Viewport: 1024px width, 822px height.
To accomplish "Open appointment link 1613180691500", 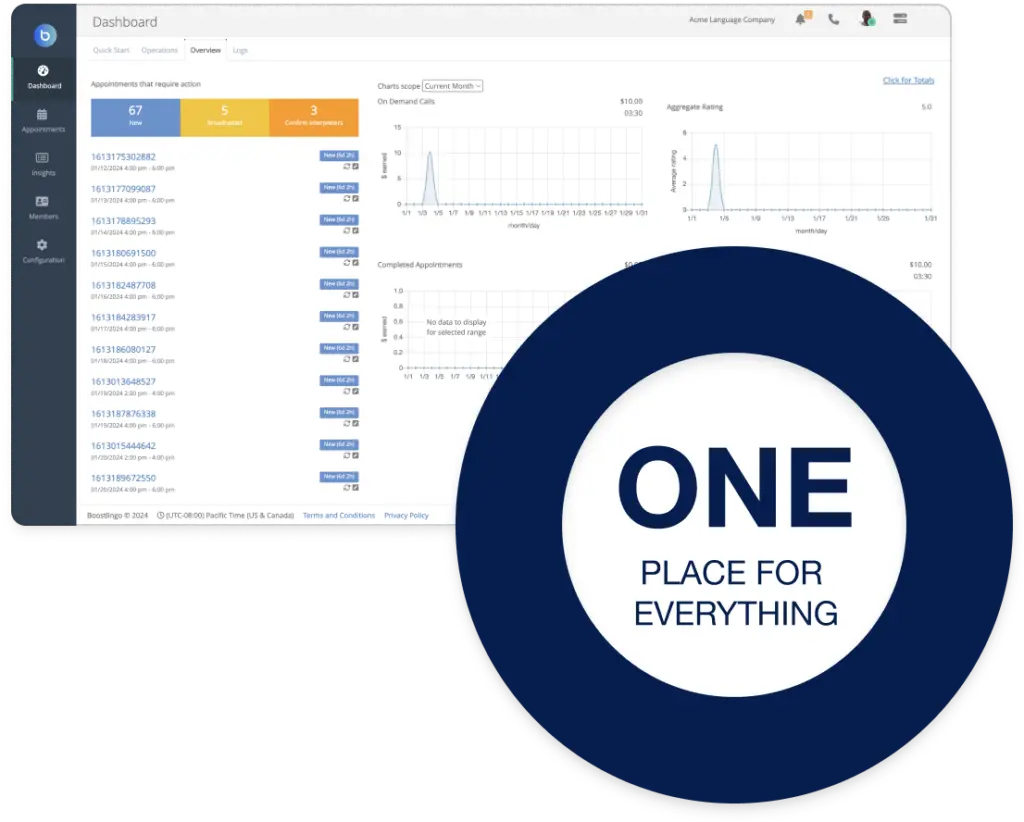I will [123, 253].
